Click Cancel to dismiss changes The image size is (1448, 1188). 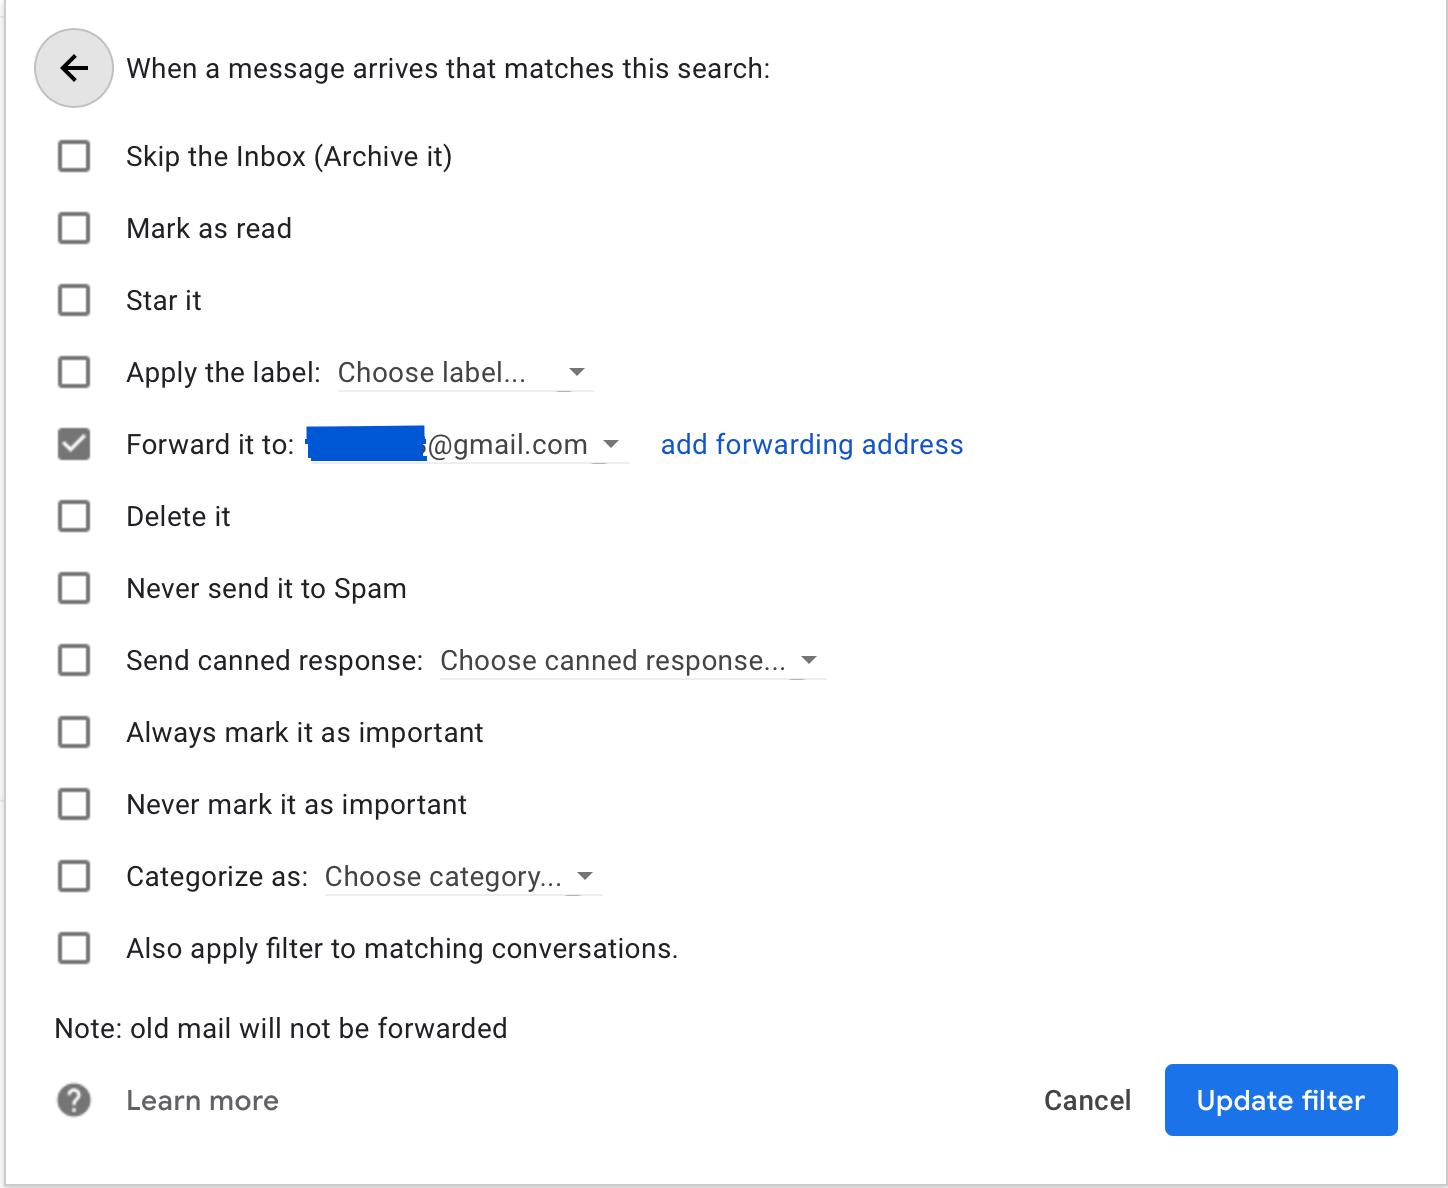click(1088, 1100)
